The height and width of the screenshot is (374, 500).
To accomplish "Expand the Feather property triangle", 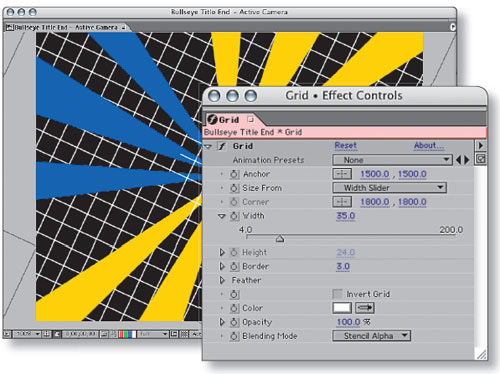I will [222, 280].
